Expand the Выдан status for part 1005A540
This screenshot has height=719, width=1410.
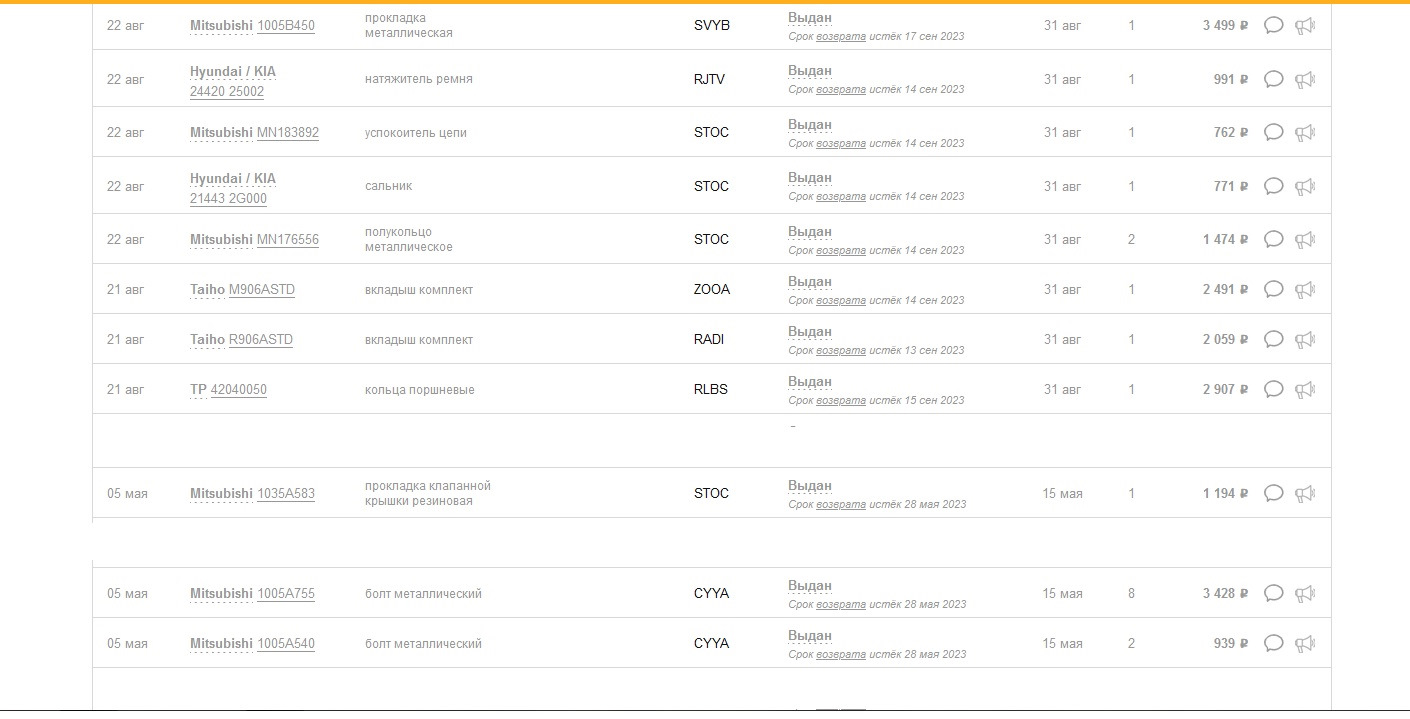point(810,636)
